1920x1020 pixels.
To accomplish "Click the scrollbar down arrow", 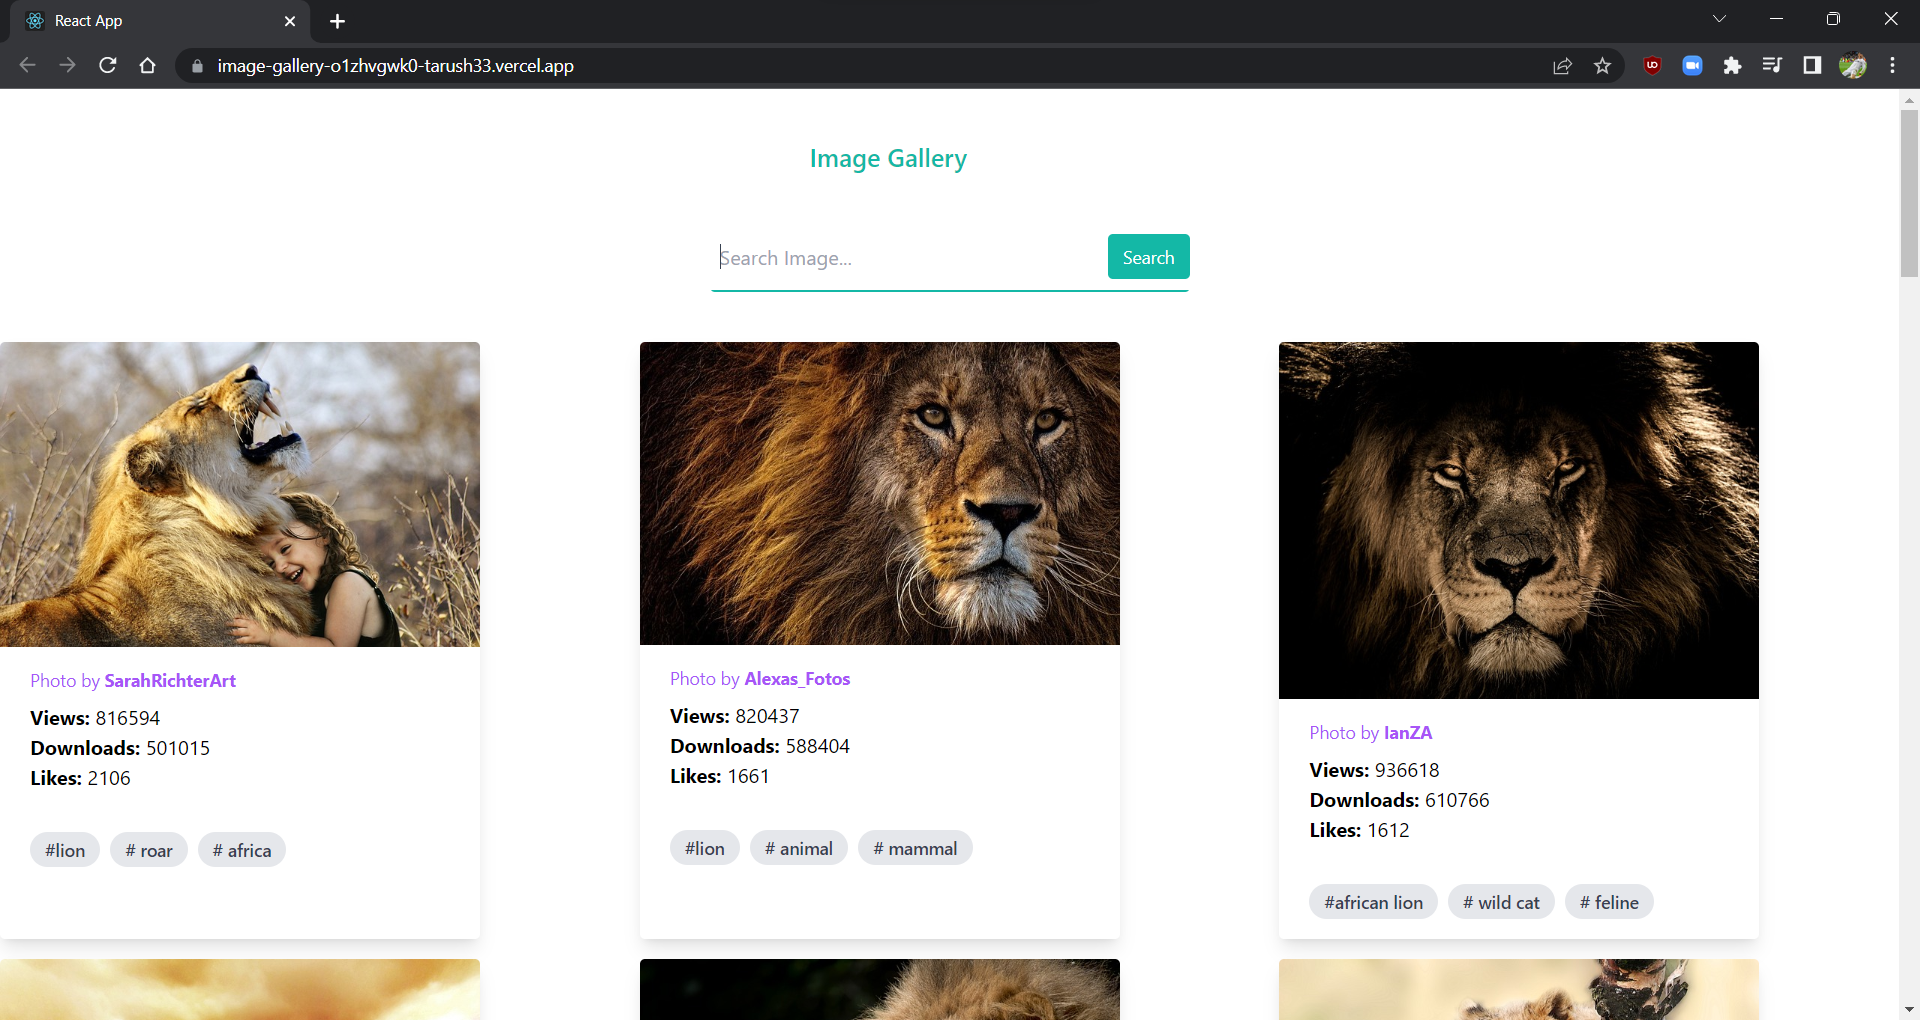I will pos(1909,1010).
